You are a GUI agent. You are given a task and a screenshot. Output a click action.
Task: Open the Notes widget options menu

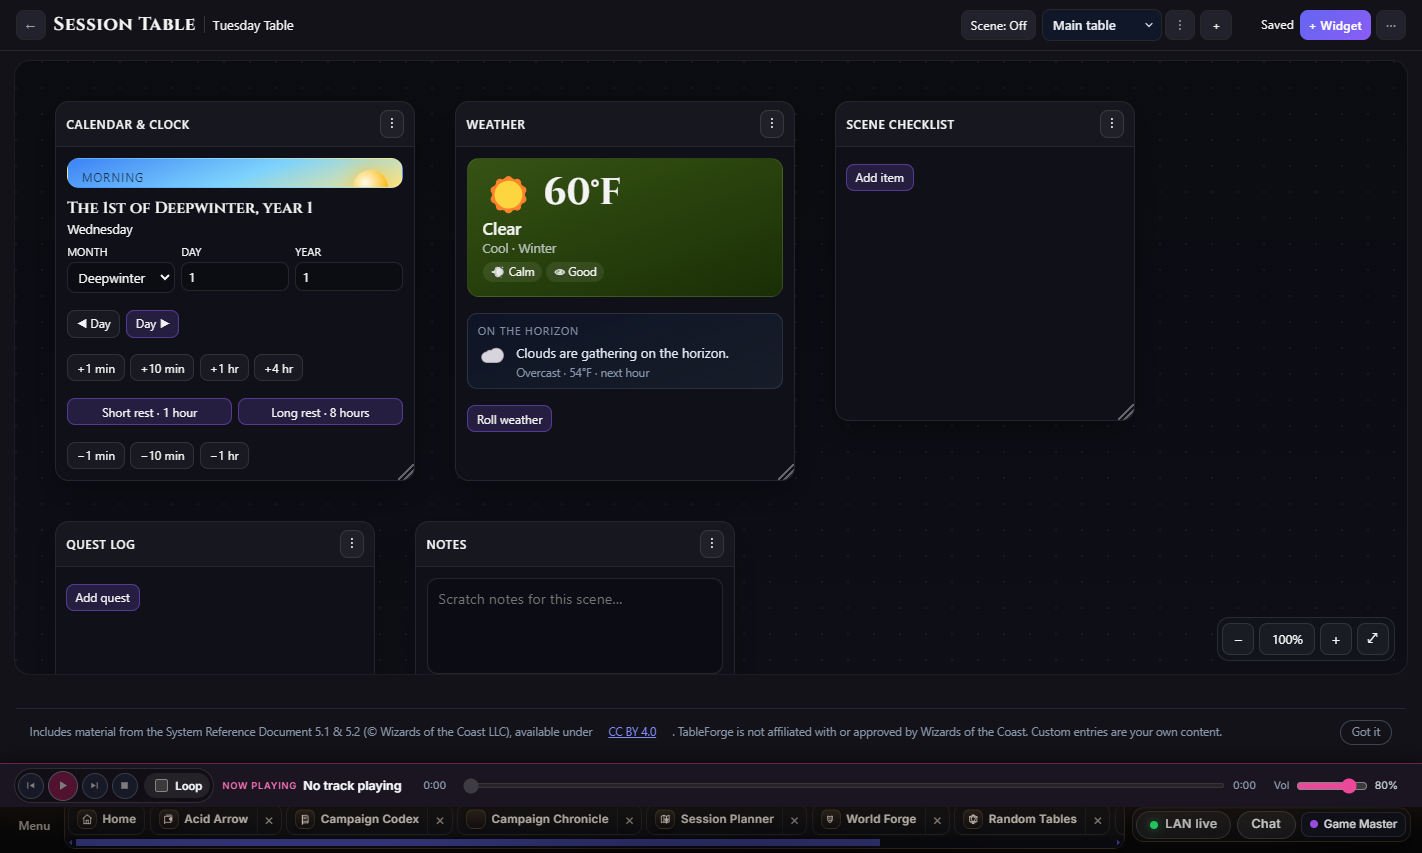(x=712, y=544)
